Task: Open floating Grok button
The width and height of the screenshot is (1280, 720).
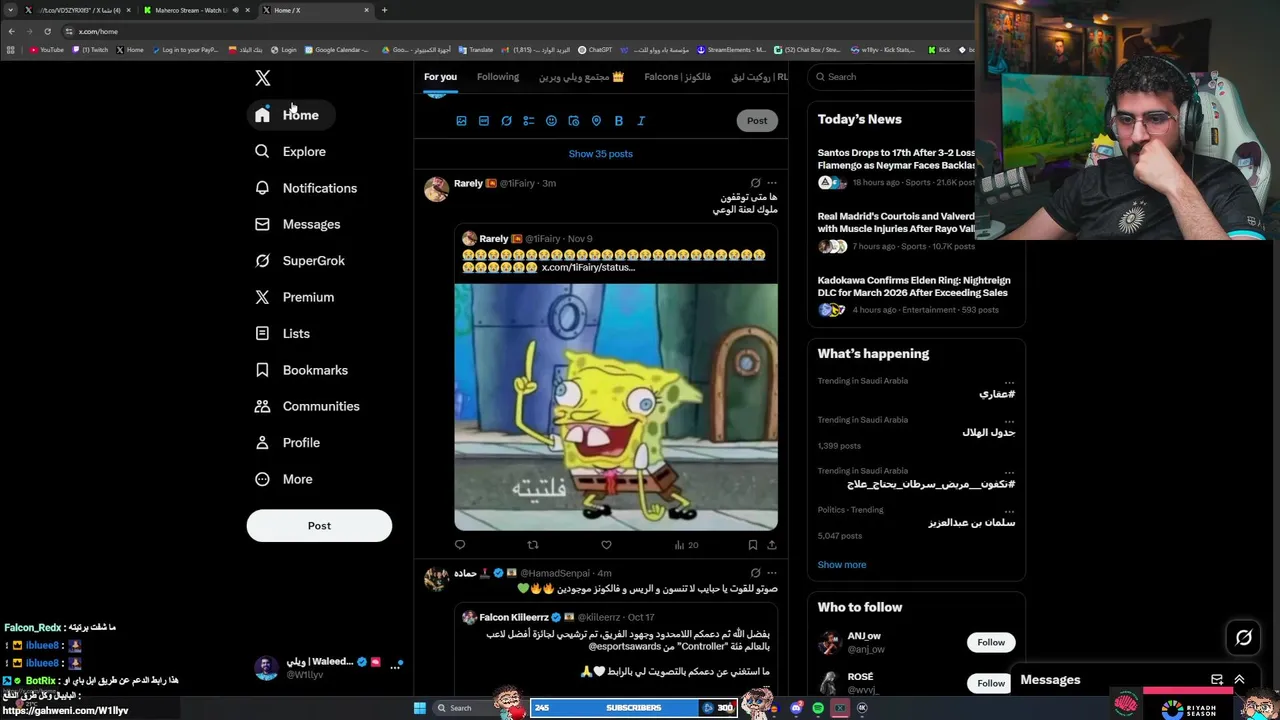Action: (1244, 637)
